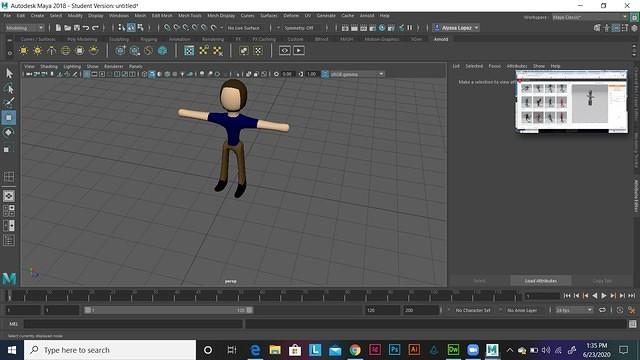The width and height of the screenshot is (640, 360).
Task: Open the viewport Shading menu
Action: click(x=49, y=66)
